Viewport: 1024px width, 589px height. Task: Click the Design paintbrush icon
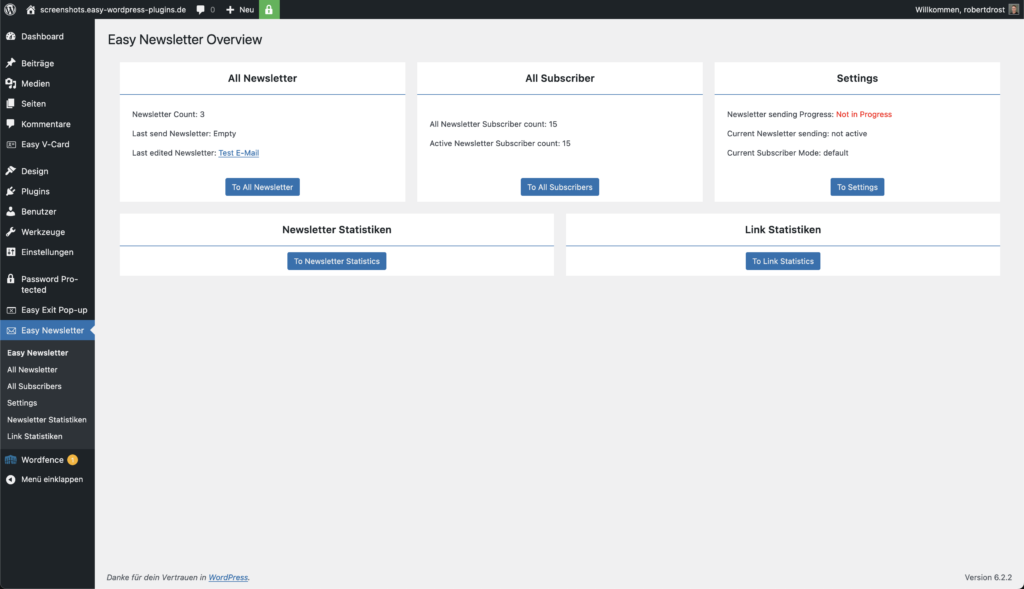10,171
